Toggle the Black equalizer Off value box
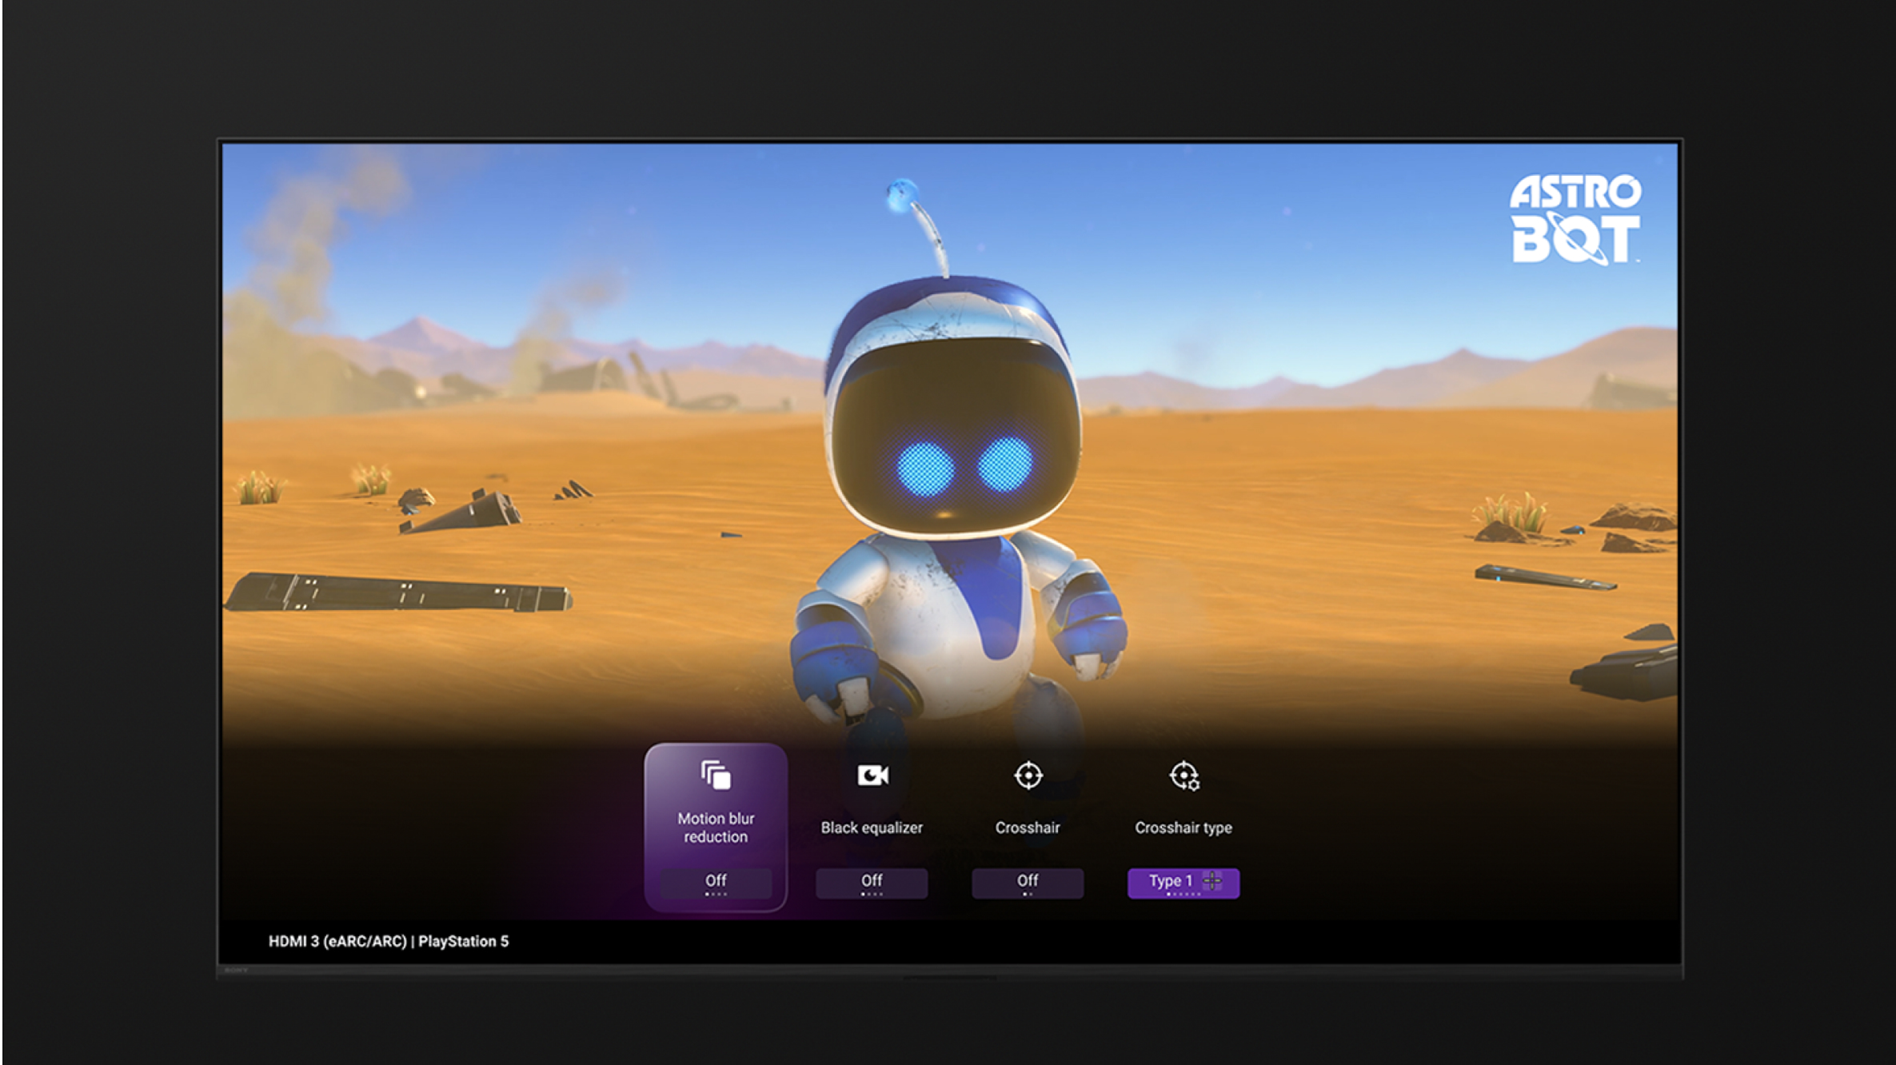 coord(872,882)
